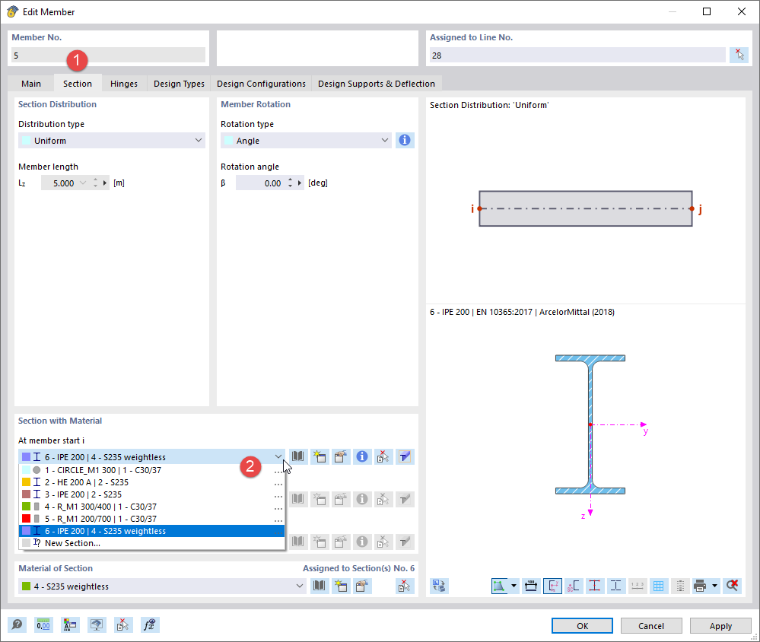
Task: Click the screen view icon at bottom left
Action: (x=96, y=625)
